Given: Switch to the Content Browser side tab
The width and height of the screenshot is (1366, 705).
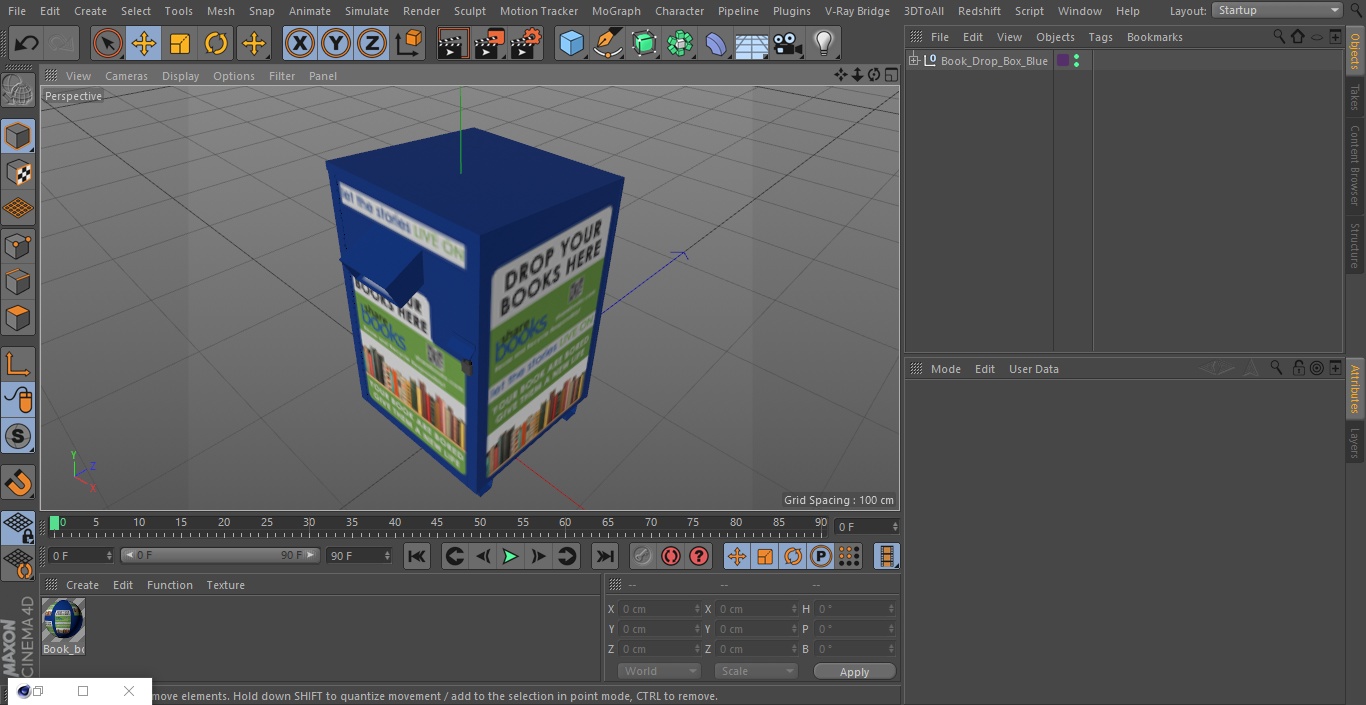Looking at the screenshot, I should (1355, 165).
